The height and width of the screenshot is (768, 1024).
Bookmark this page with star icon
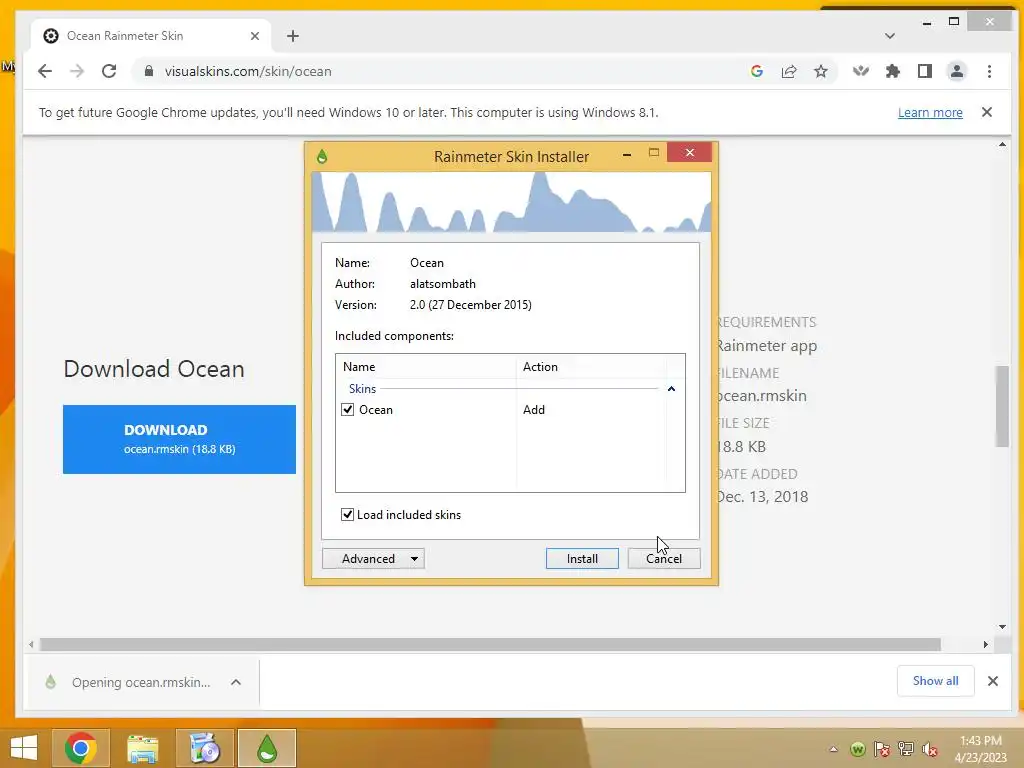click(x=821, y=71)
